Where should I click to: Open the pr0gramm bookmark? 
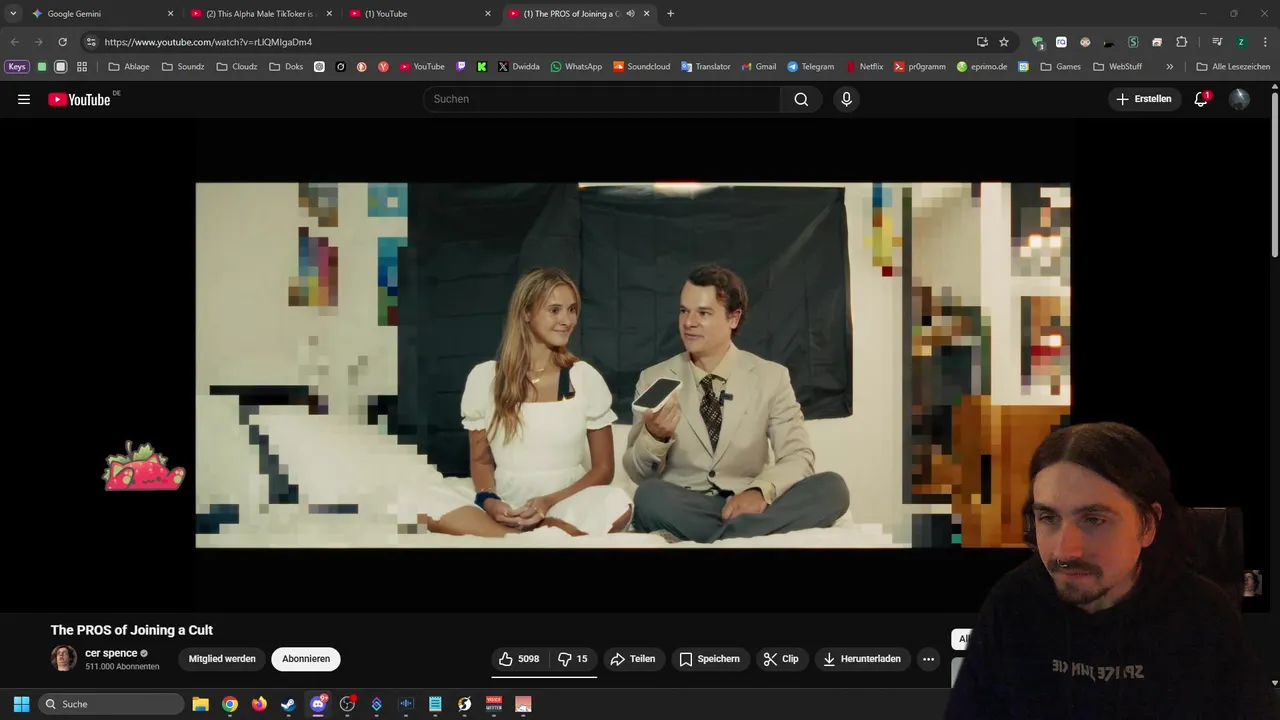pyautogui.click(x=920, y=67)
